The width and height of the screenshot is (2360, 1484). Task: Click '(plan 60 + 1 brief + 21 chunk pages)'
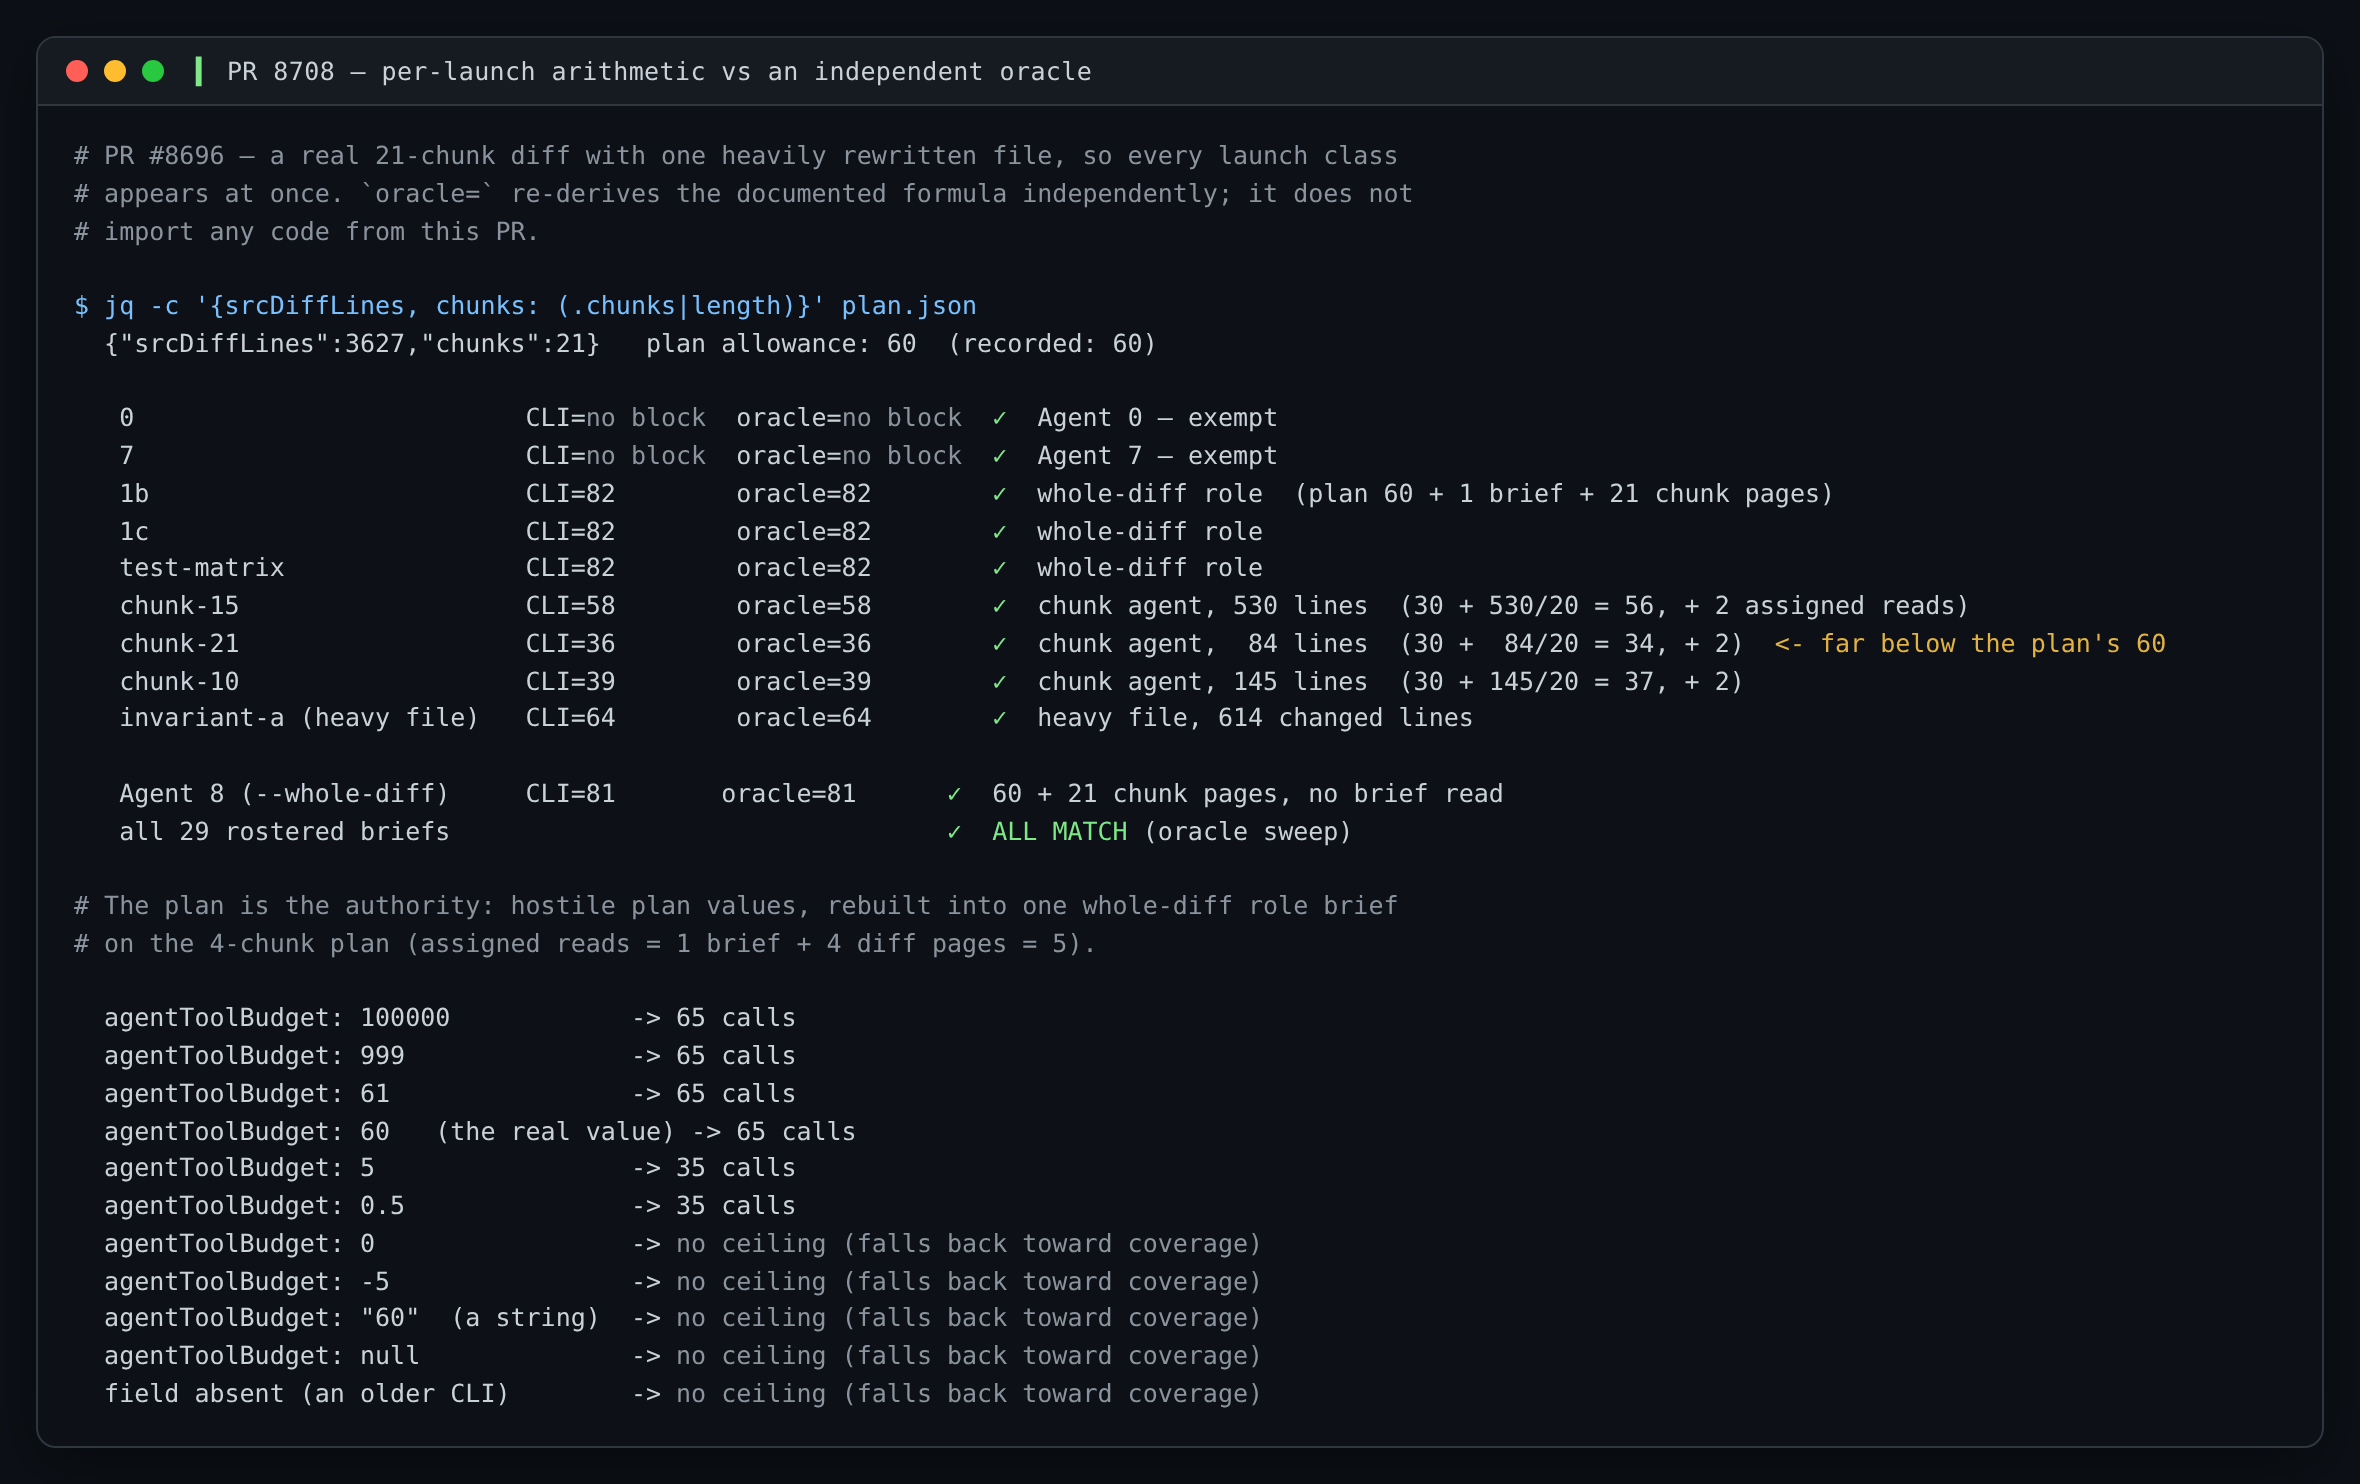click(1563, 494)
